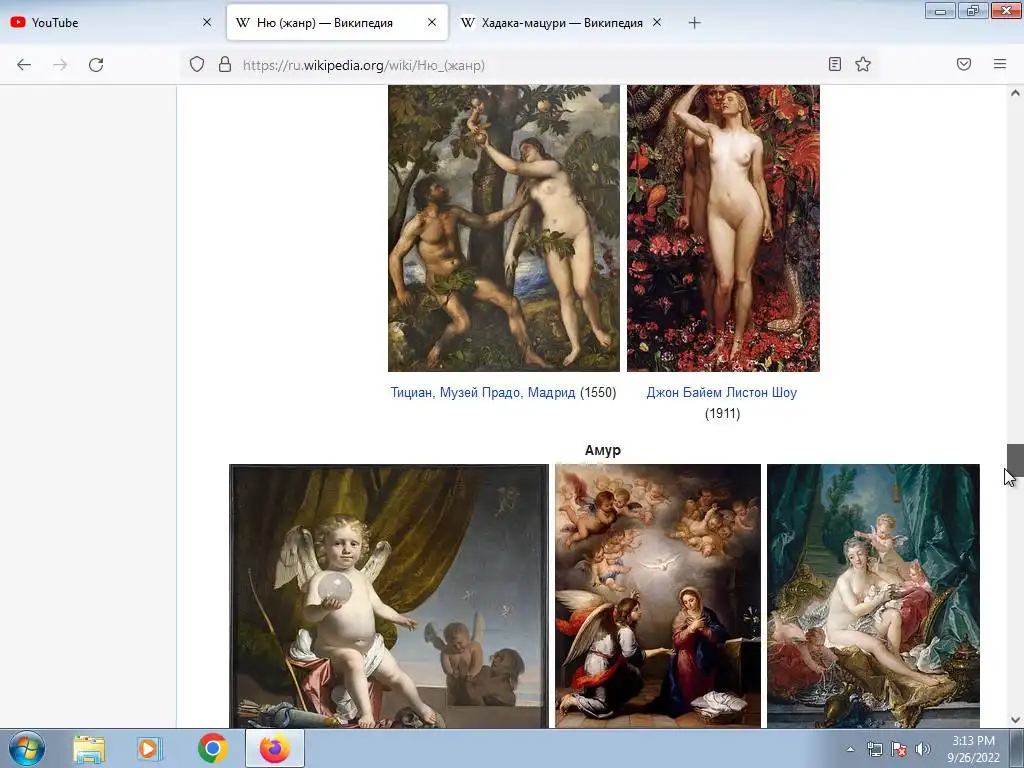Viewport: 1024px width, 768px height.
Task: Click the vertical scrollbar thumb
Action: tap(1015, 460)
